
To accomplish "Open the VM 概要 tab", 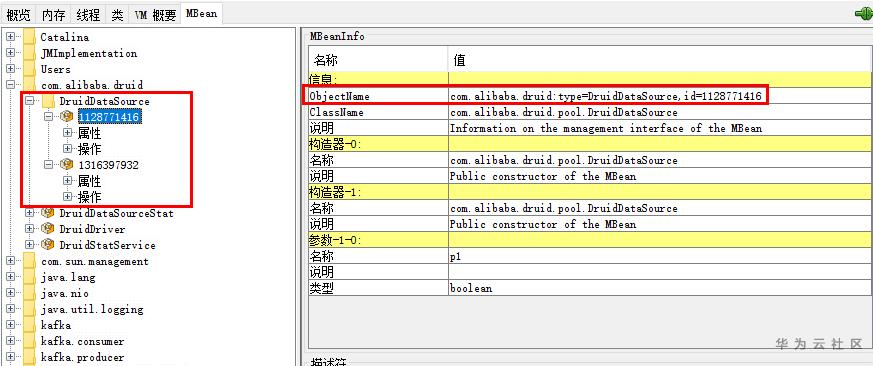I will [x=155, y=15].
